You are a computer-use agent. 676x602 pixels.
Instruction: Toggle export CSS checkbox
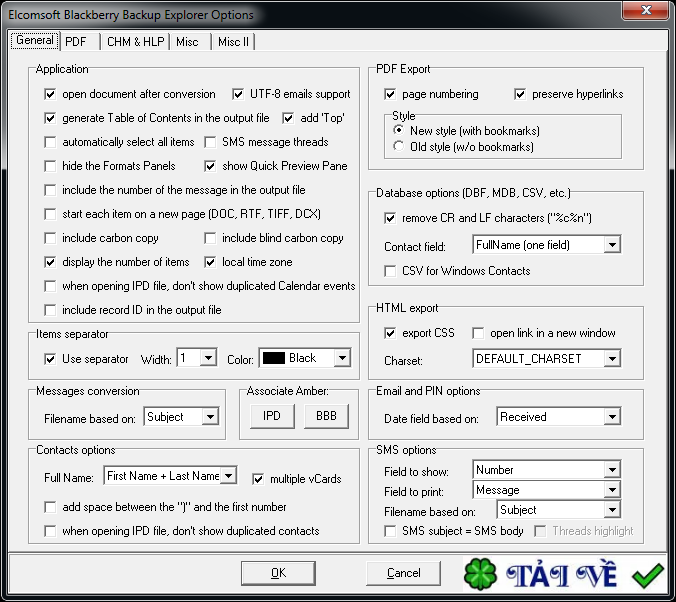click(390, 333)
